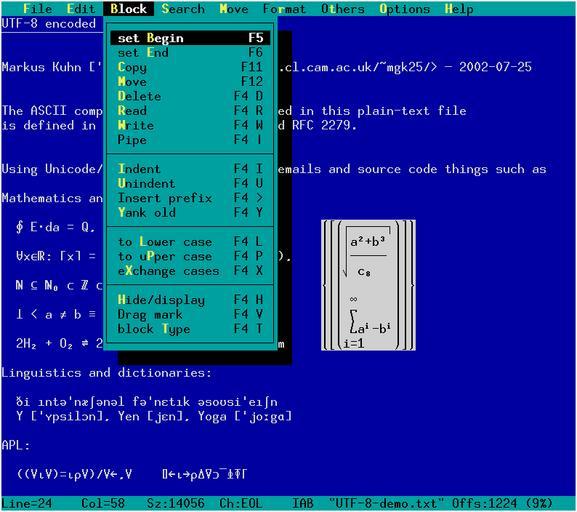Select the Indent block command
Screen dimensions: 577x512
tap(190, 169)
